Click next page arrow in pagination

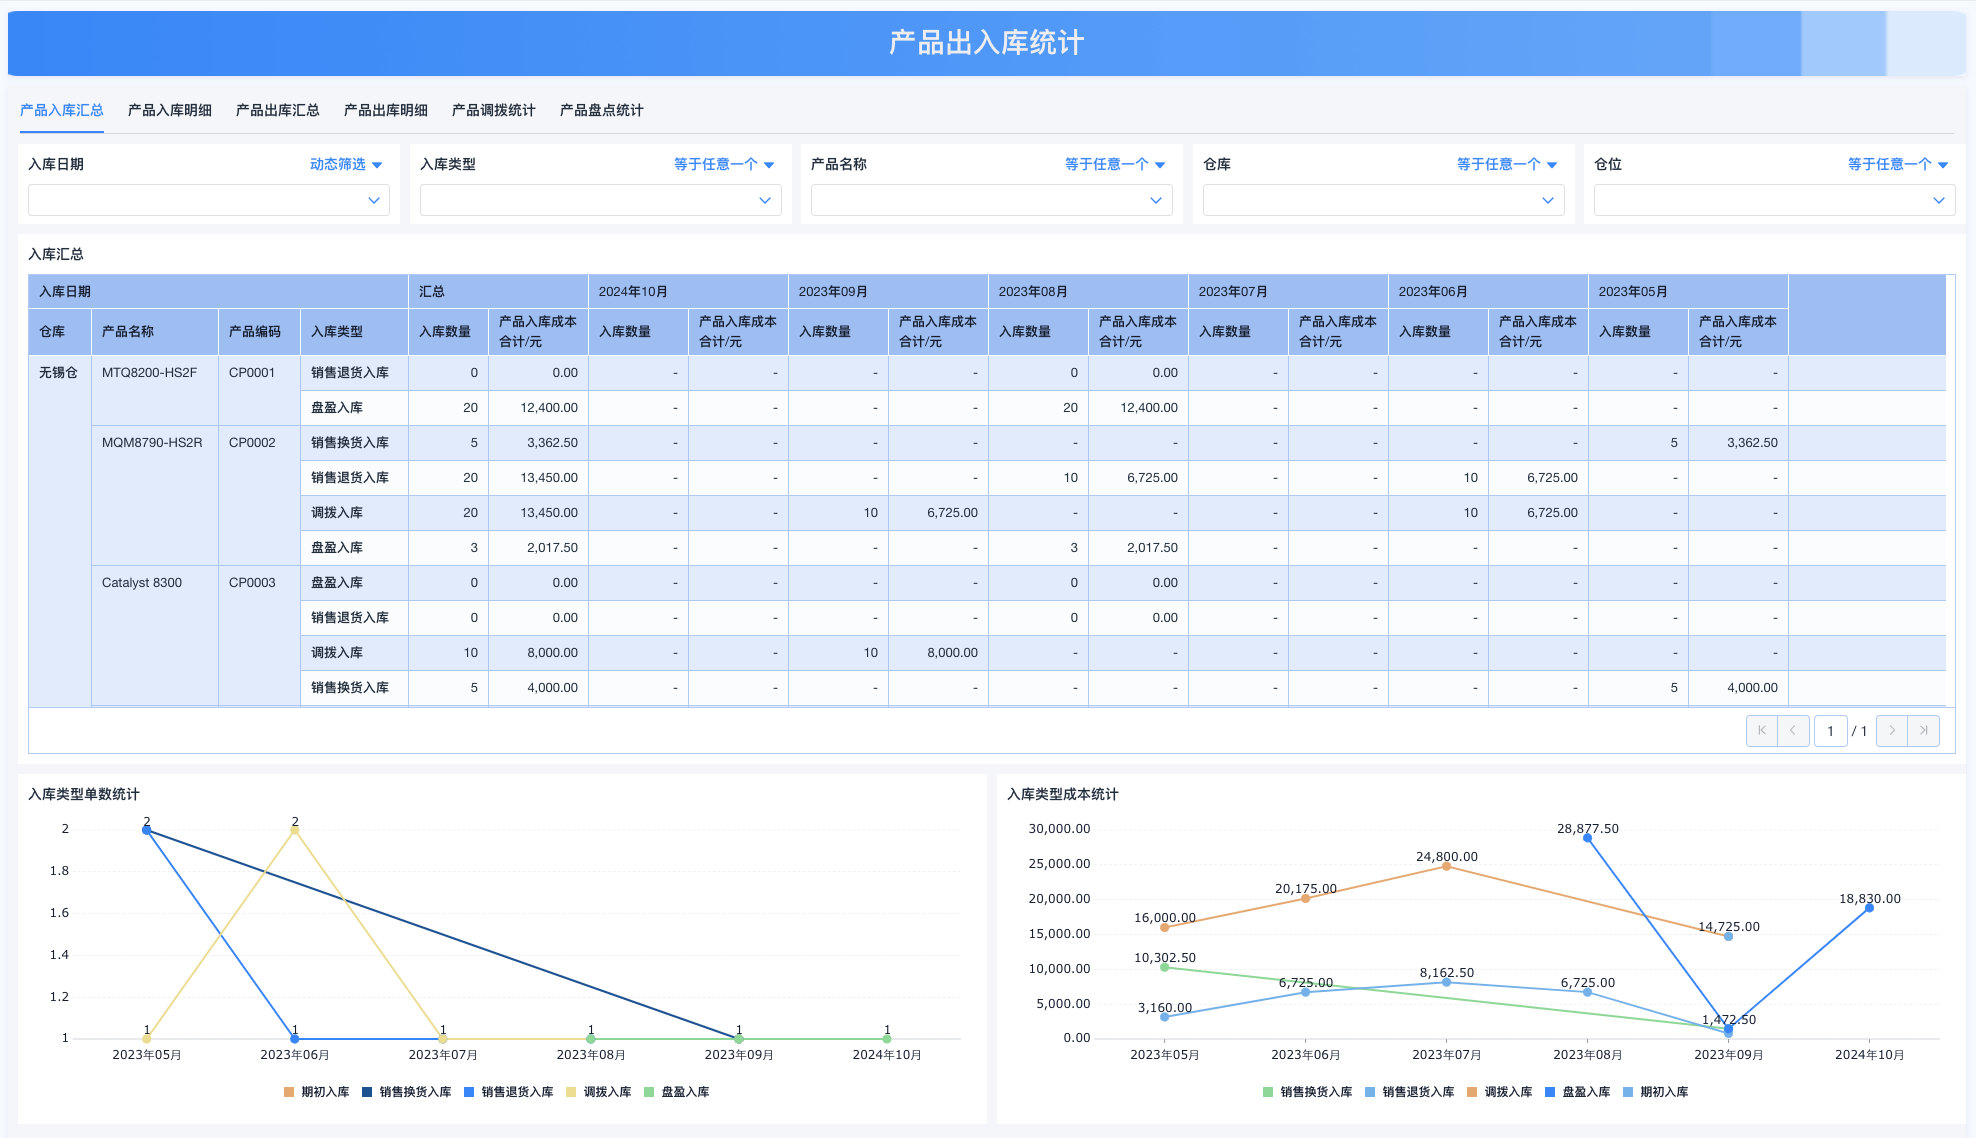pos(1892,731)
